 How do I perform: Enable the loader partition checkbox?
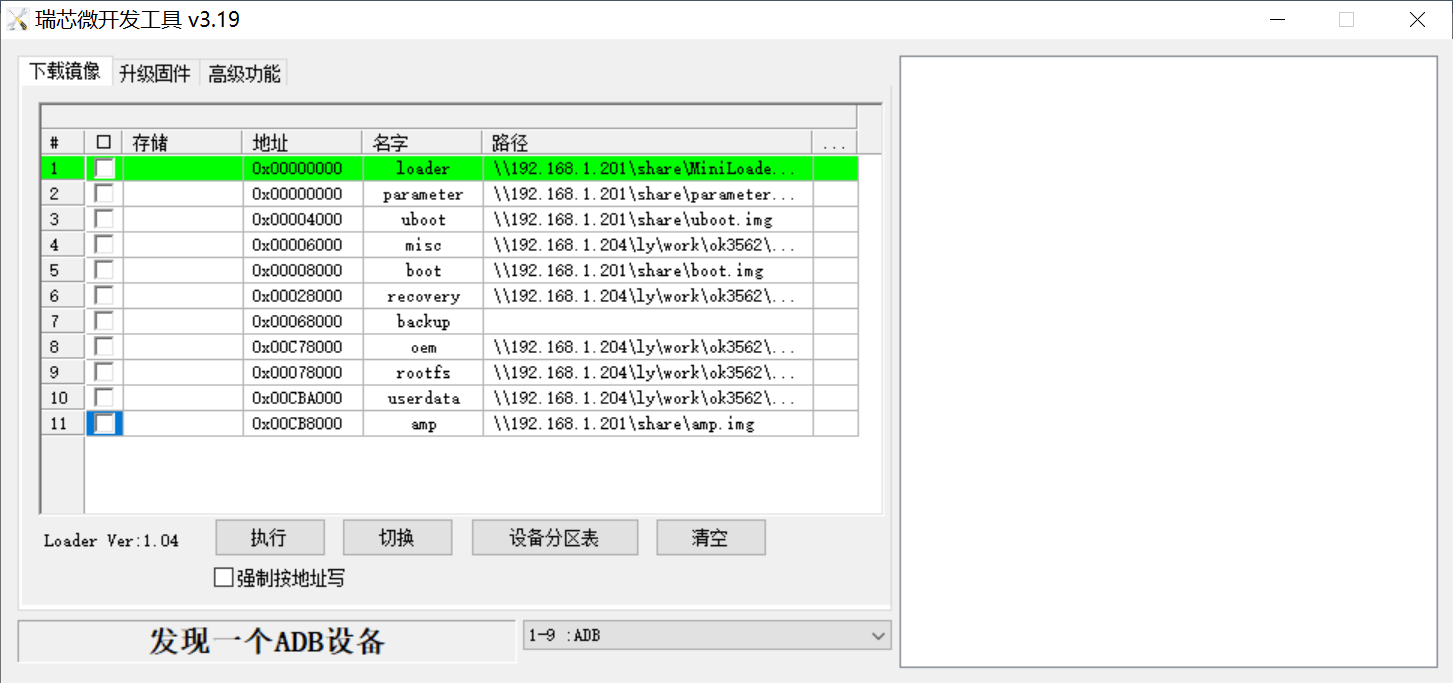[104, 168]
